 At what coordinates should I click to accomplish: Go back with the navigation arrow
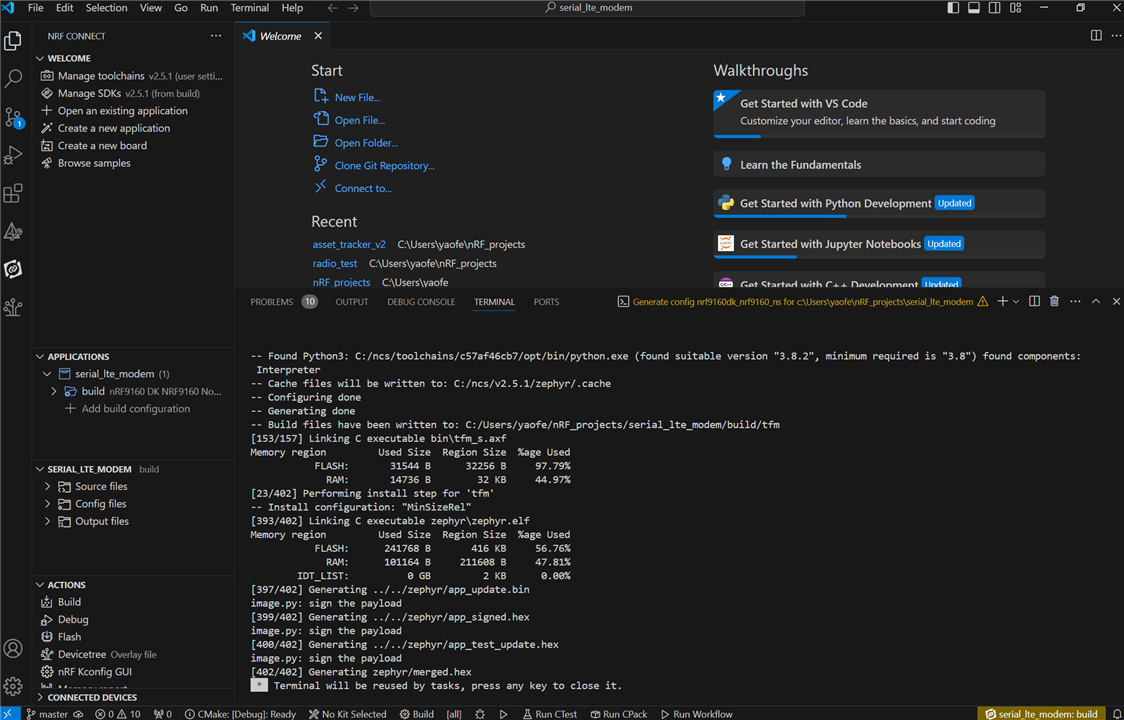(x=333, y=8)
